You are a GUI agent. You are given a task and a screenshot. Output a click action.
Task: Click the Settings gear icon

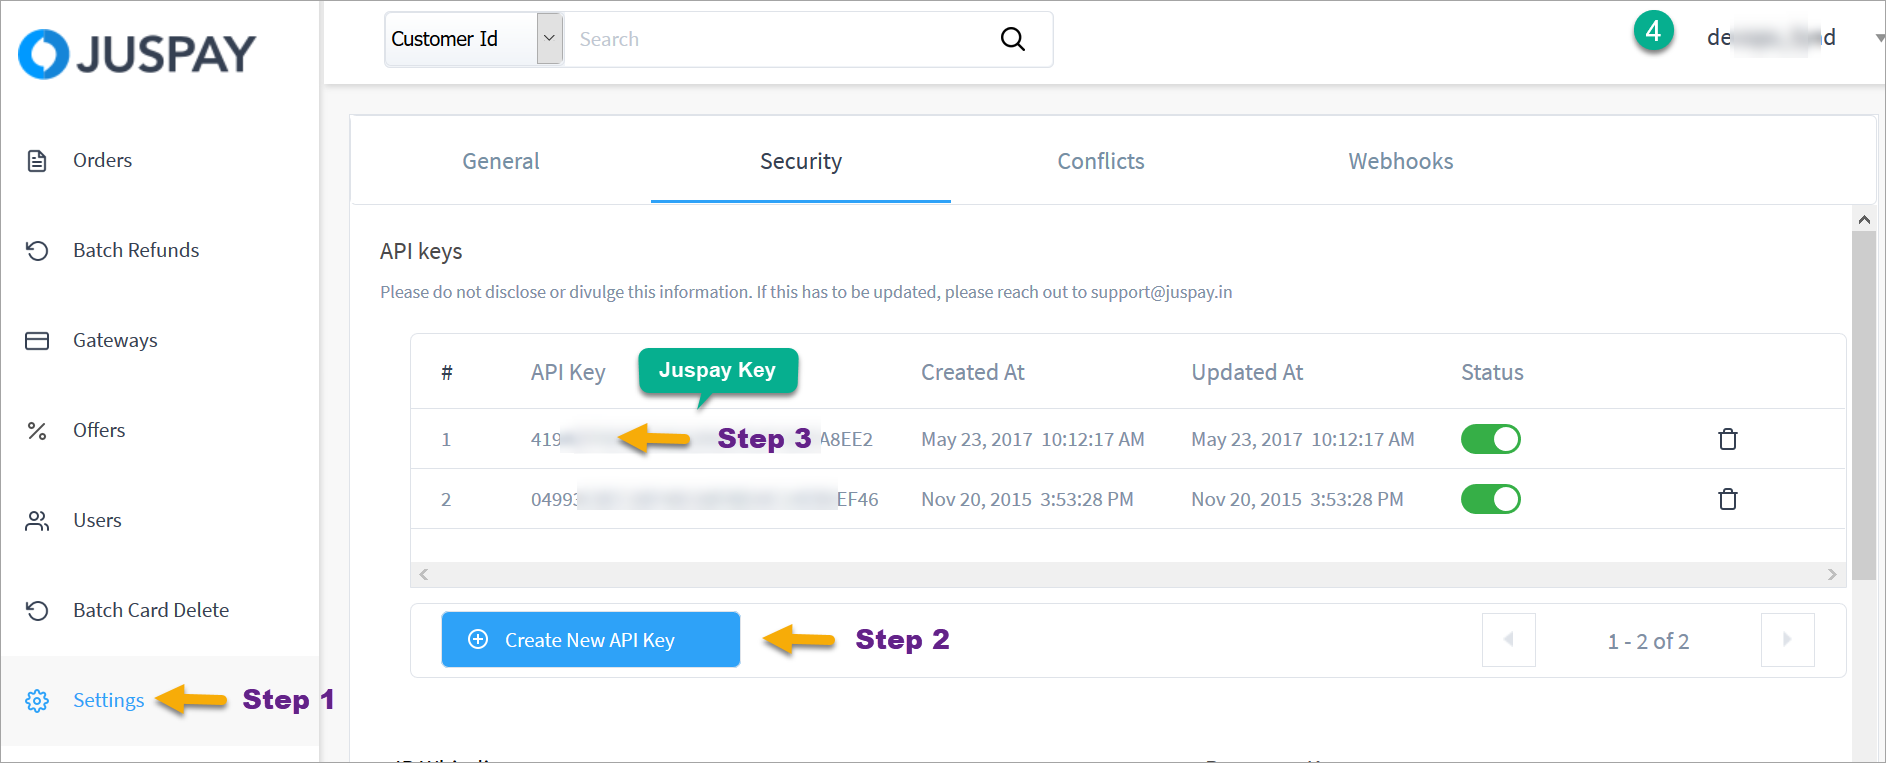pos(37,701)
